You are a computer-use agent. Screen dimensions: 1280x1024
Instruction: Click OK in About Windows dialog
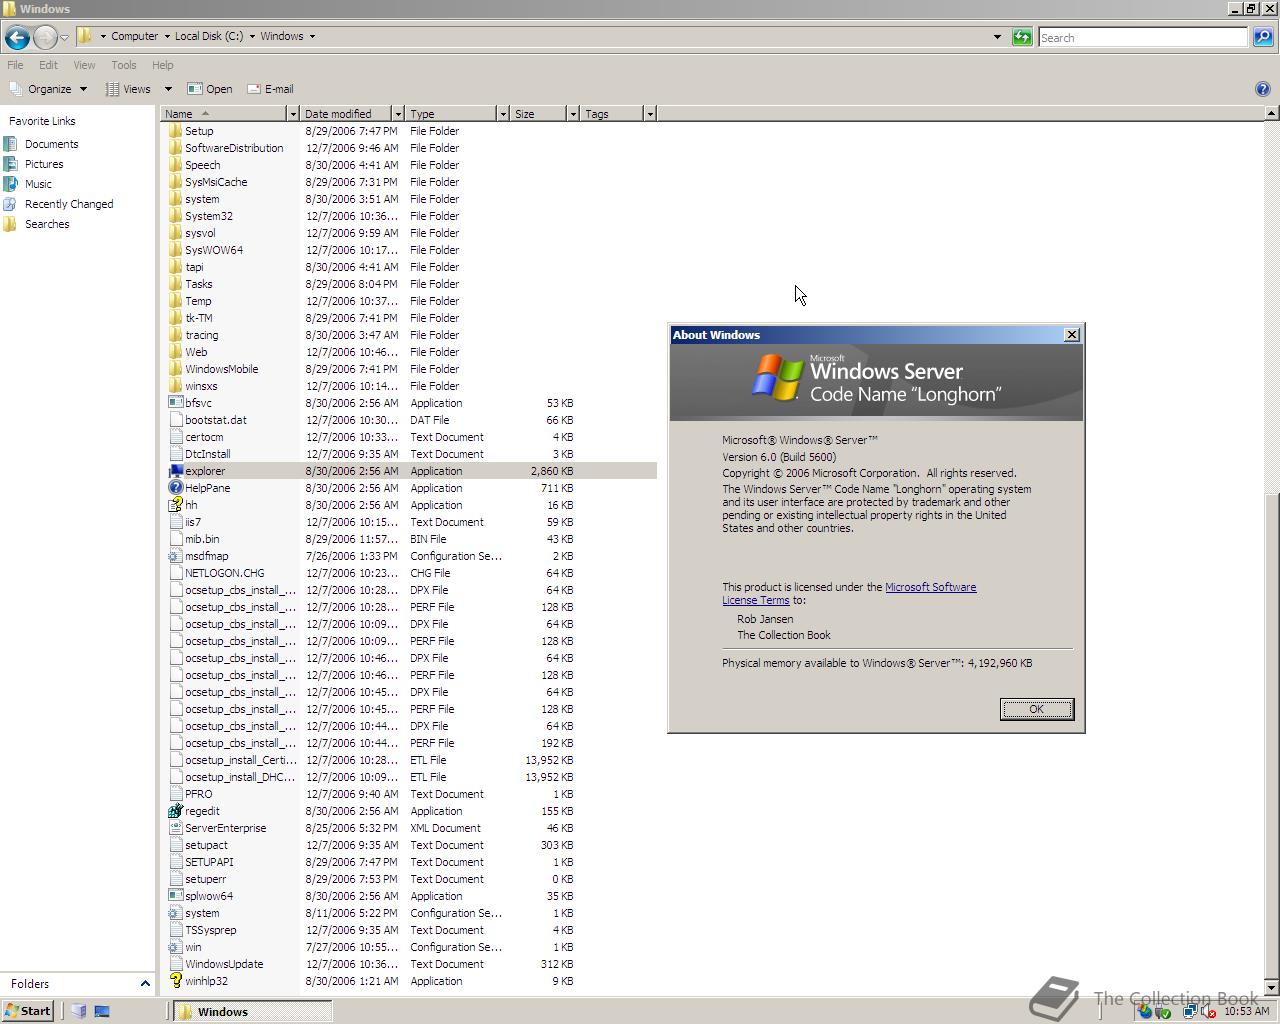[1036, 709]
